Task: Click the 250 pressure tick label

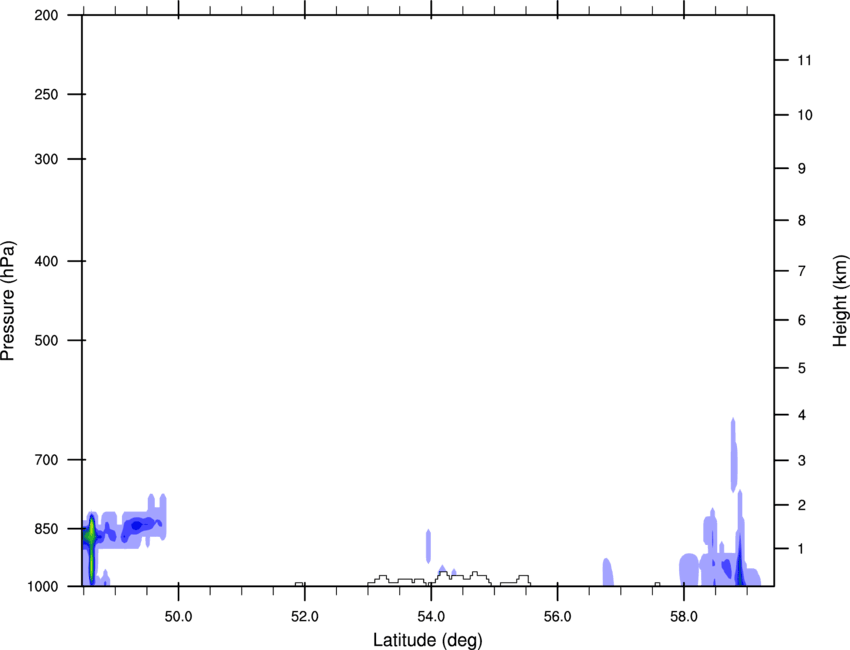Action: [x=46, y=94]
